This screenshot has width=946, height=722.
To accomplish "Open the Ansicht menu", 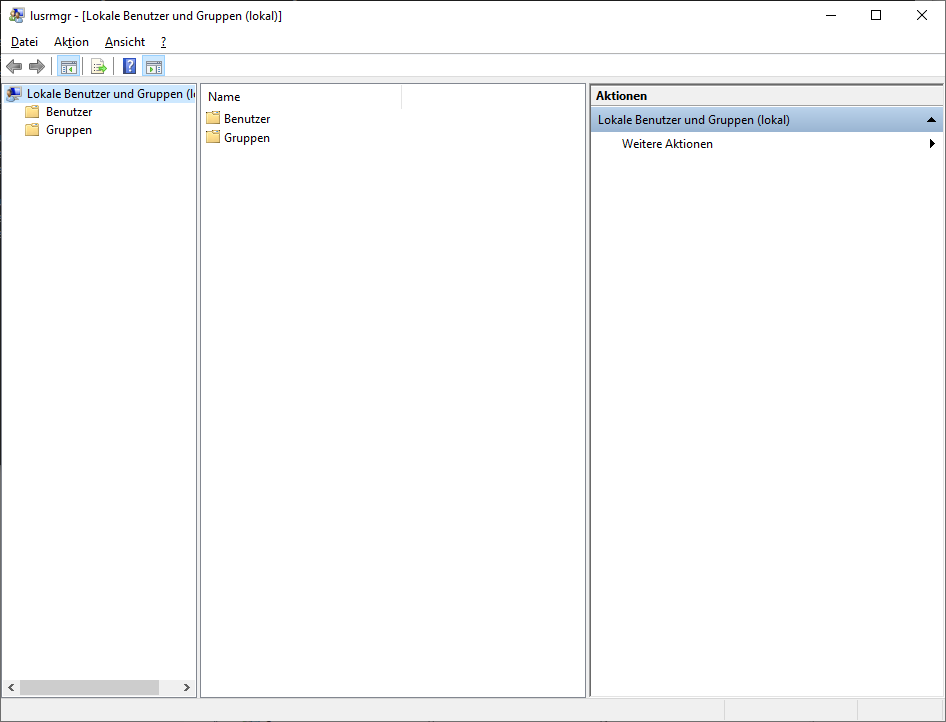I will pos(125,42).
